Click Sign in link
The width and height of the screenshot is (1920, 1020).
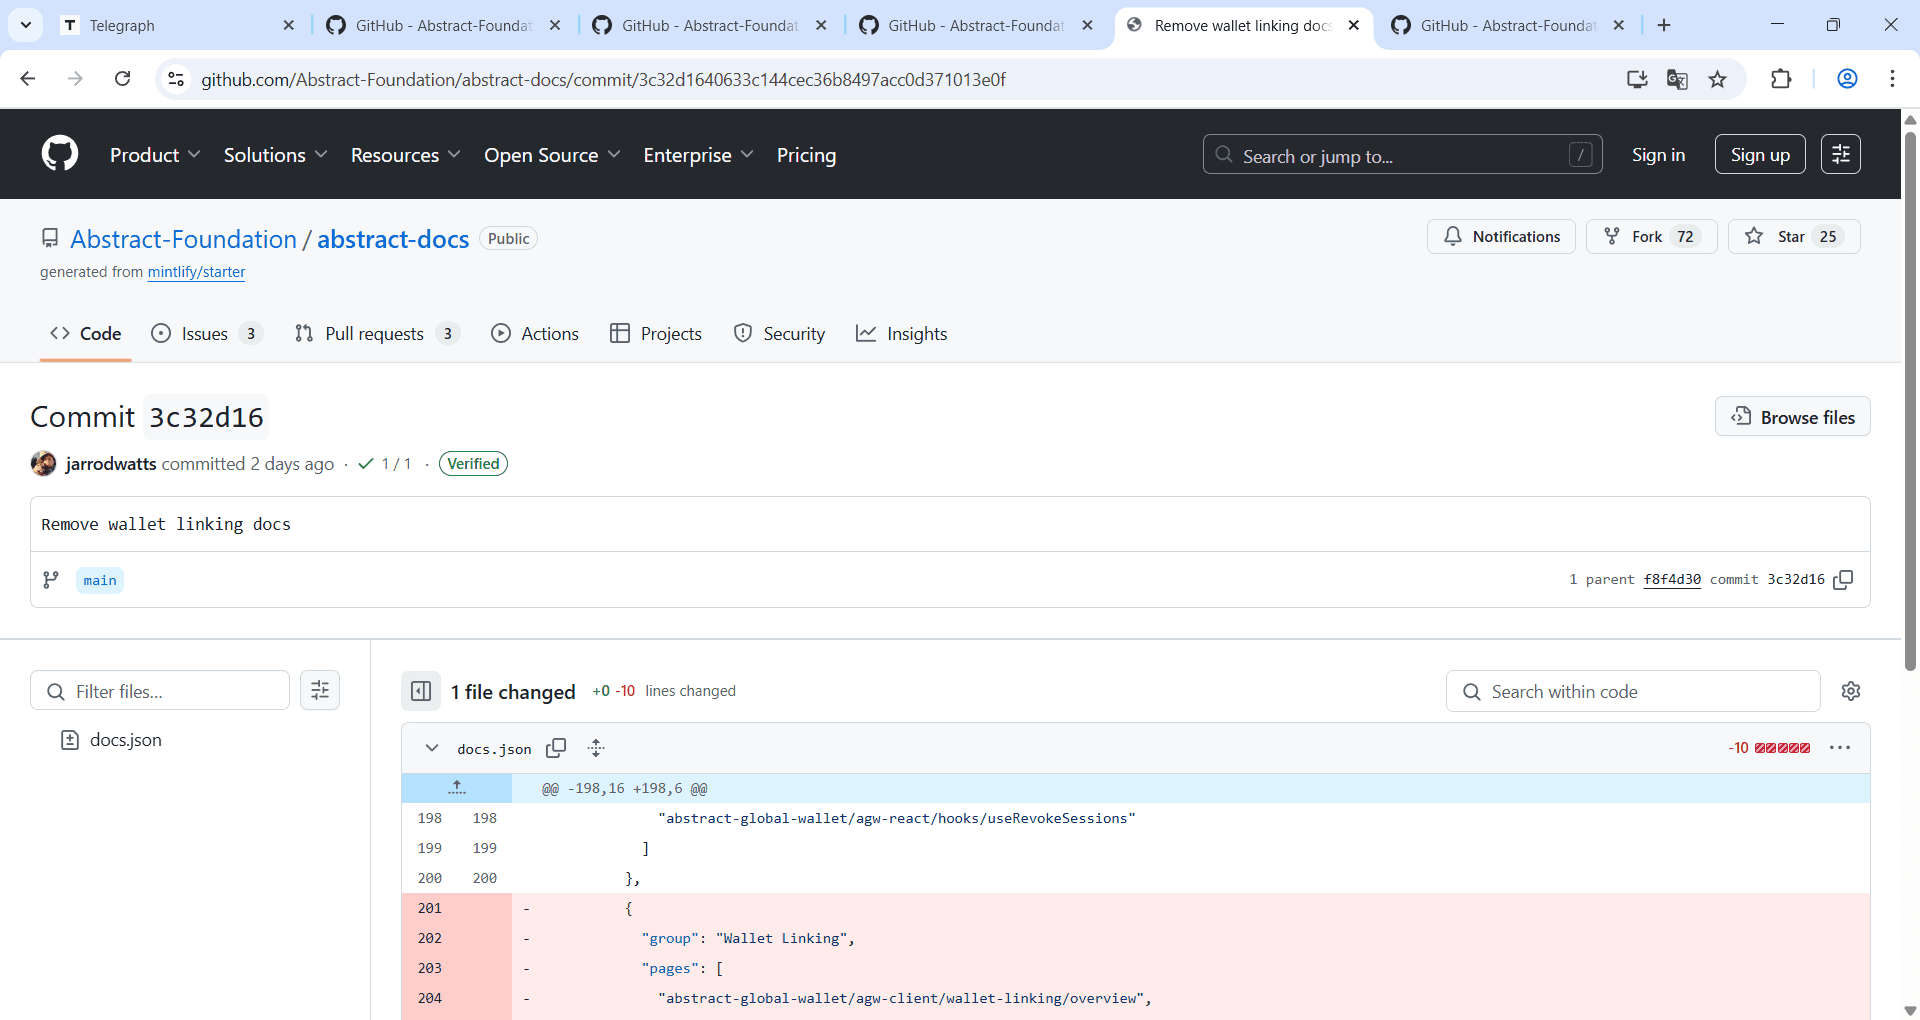point(1658,155)
